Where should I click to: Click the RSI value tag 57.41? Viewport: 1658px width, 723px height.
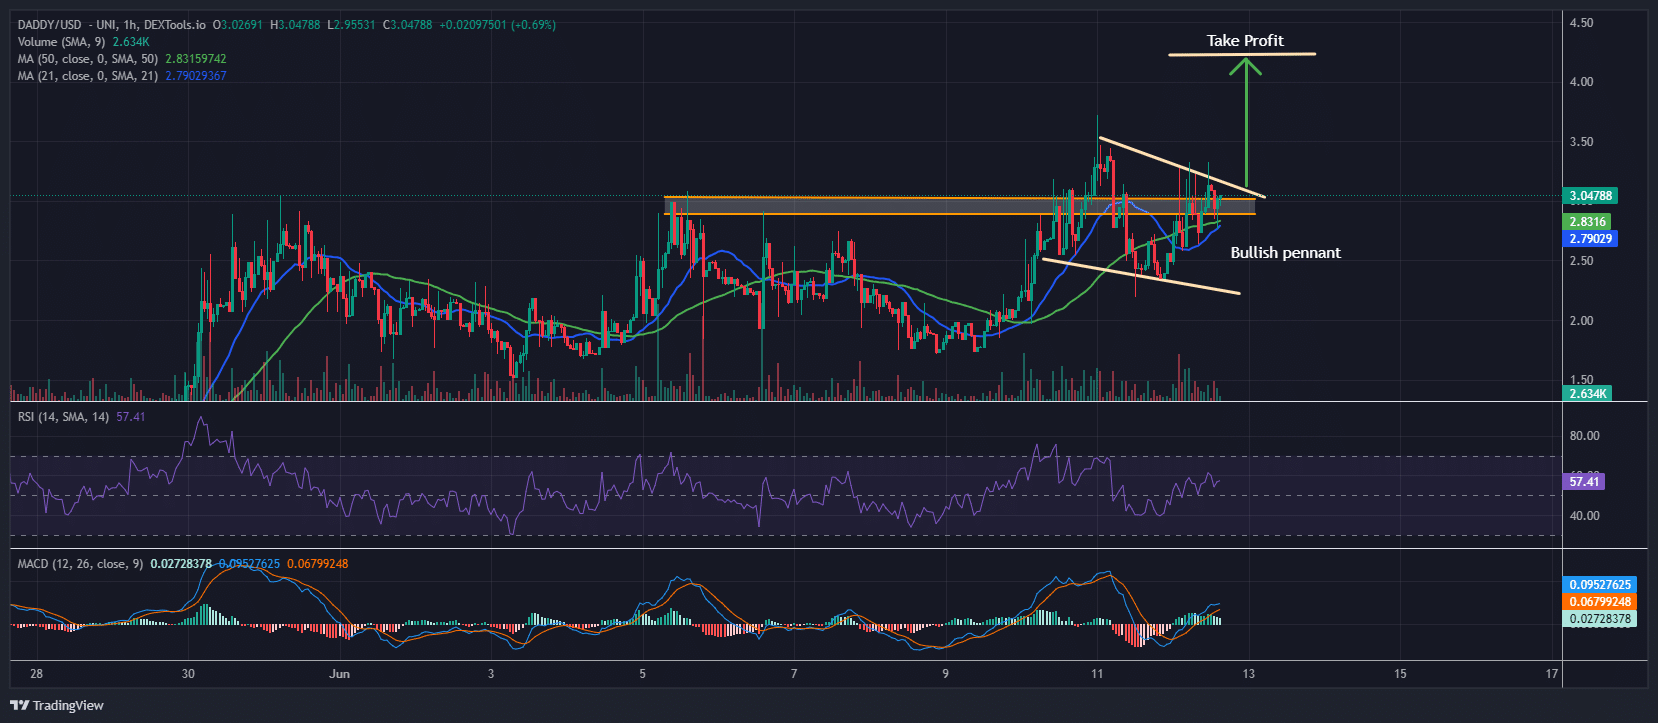(1584, 482)
